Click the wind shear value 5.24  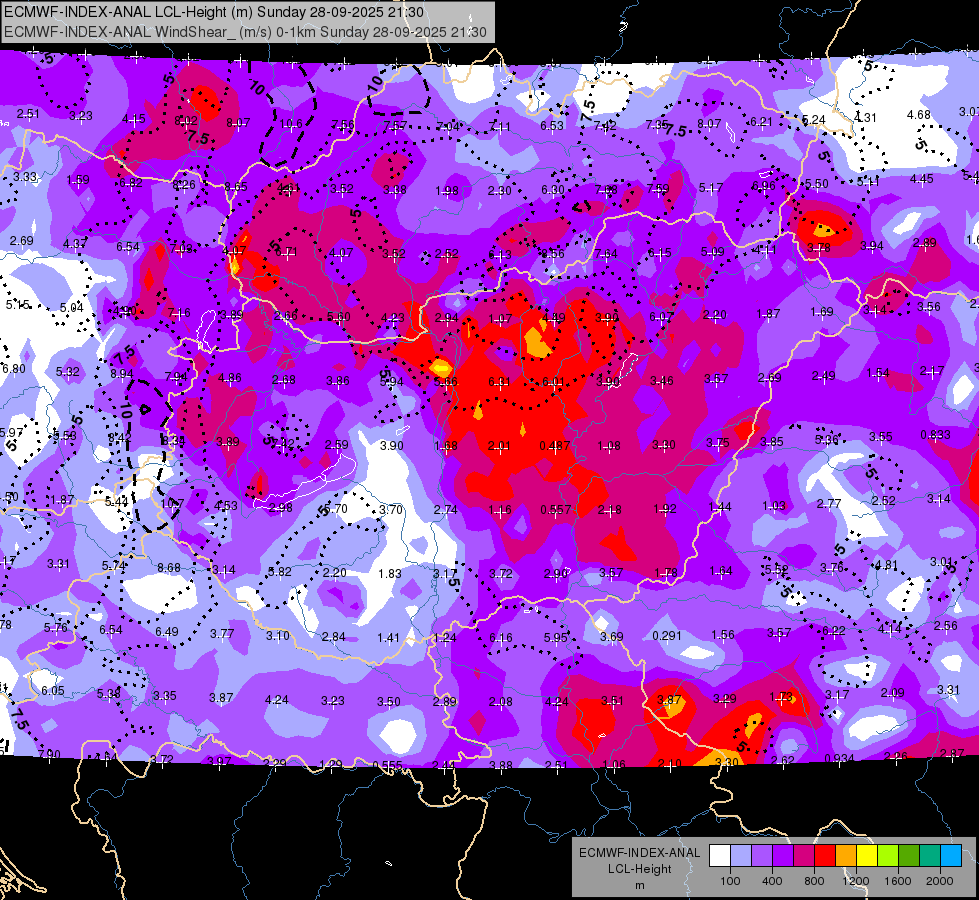coord(814,119)
